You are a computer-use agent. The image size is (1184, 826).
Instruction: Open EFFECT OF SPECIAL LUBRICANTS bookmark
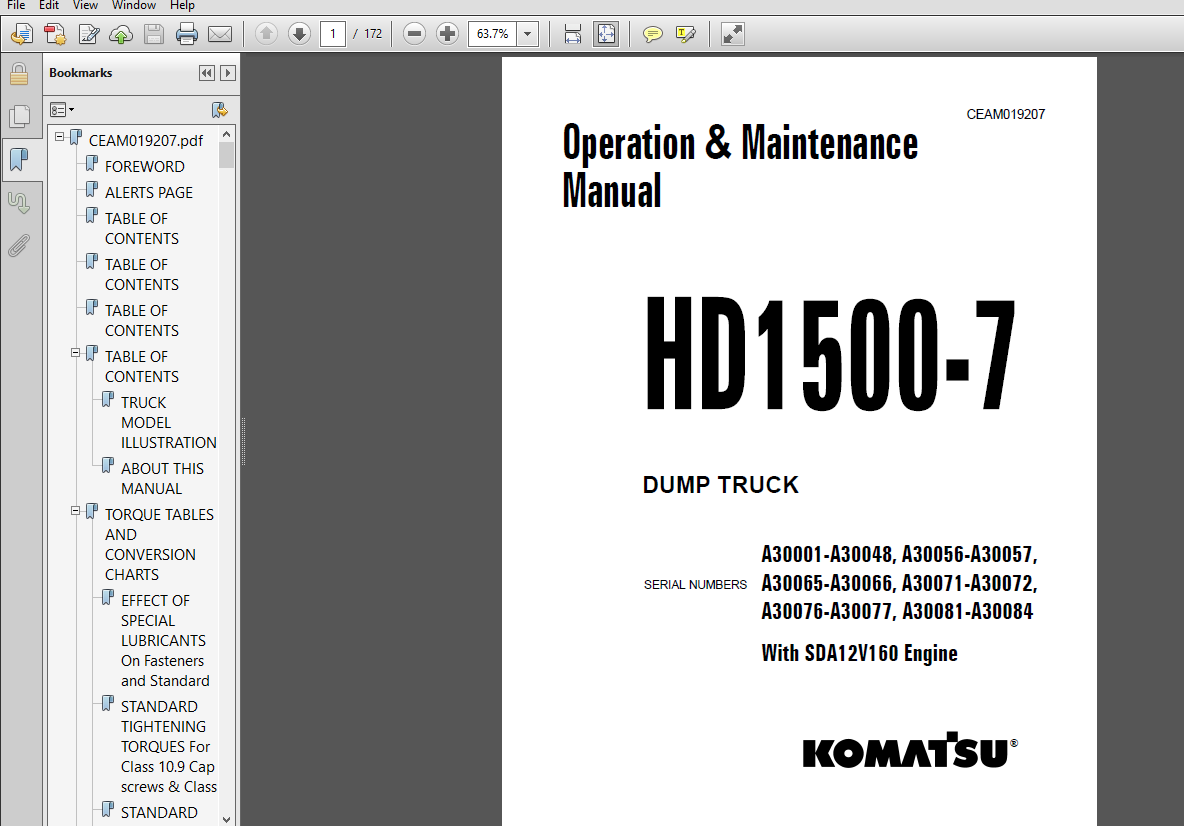click(165, 640)
